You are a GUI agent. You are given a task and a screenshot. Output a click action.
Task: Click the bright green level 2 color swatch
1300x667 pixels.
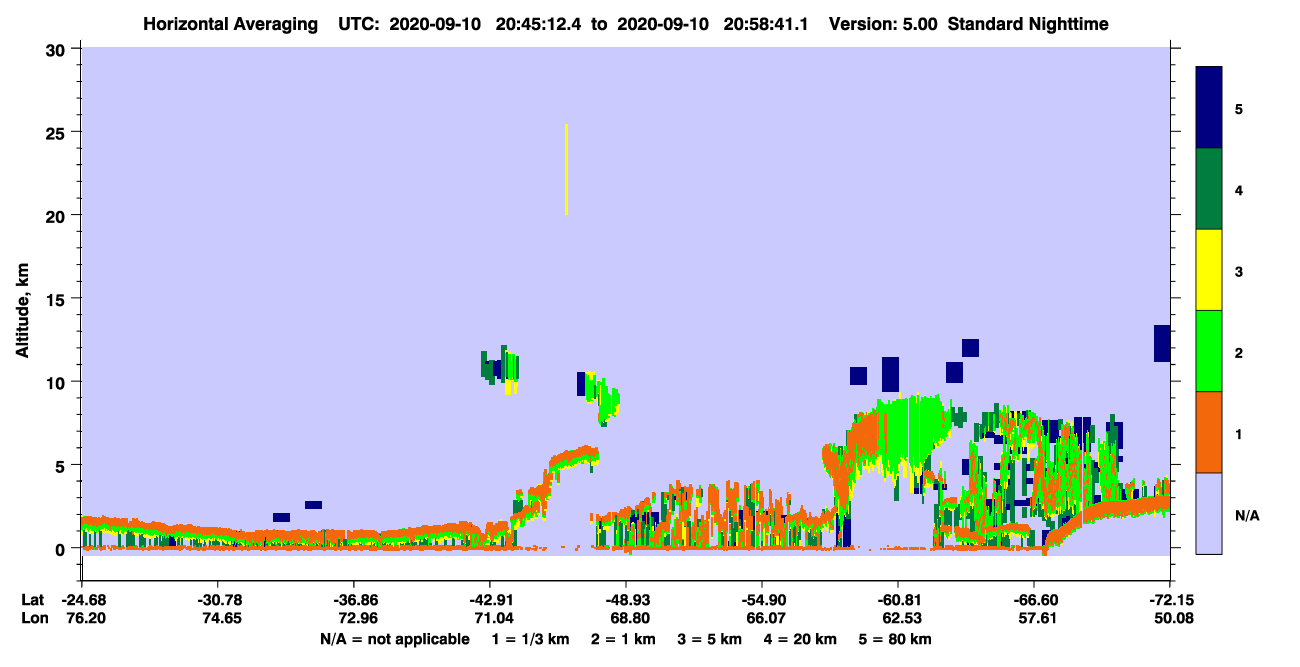point(1209,350)
